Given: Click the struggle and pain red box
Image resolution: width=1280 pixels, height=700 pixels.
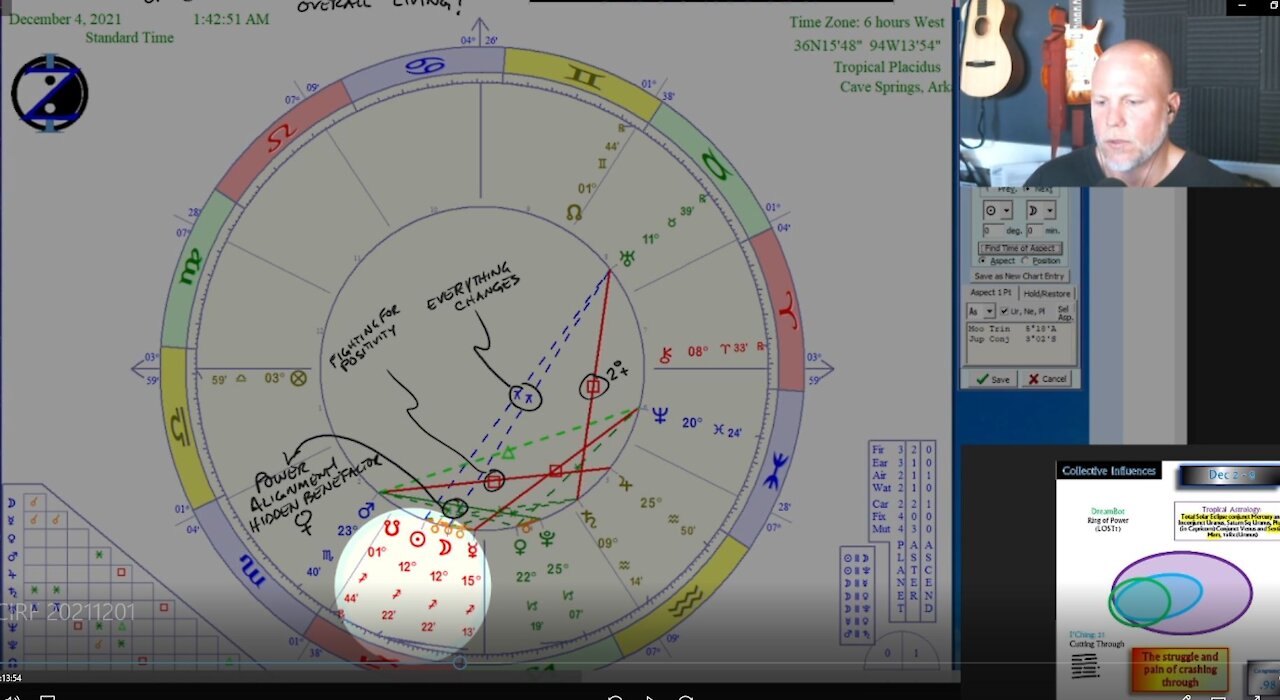Looking at the screenshot, I should click(1180, 670).
